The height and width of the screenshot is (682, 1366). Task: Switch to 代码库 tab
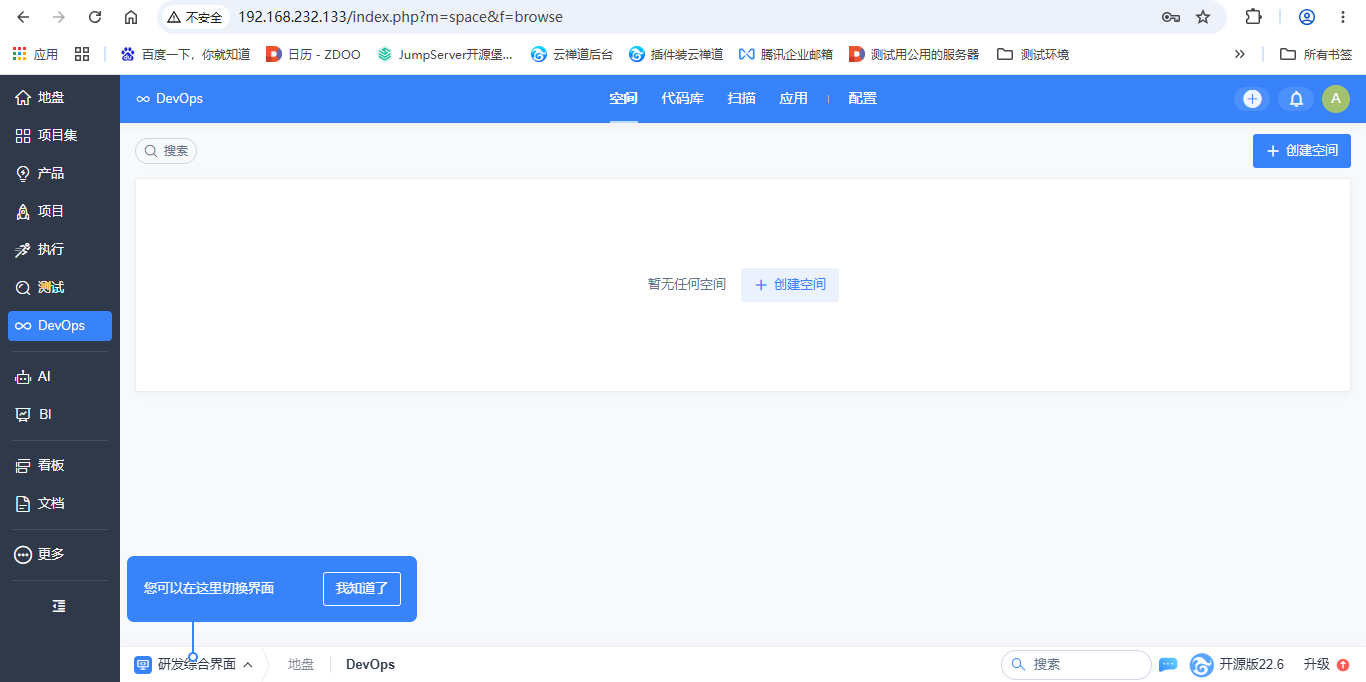pyautogui.click(x=683, y=99)
